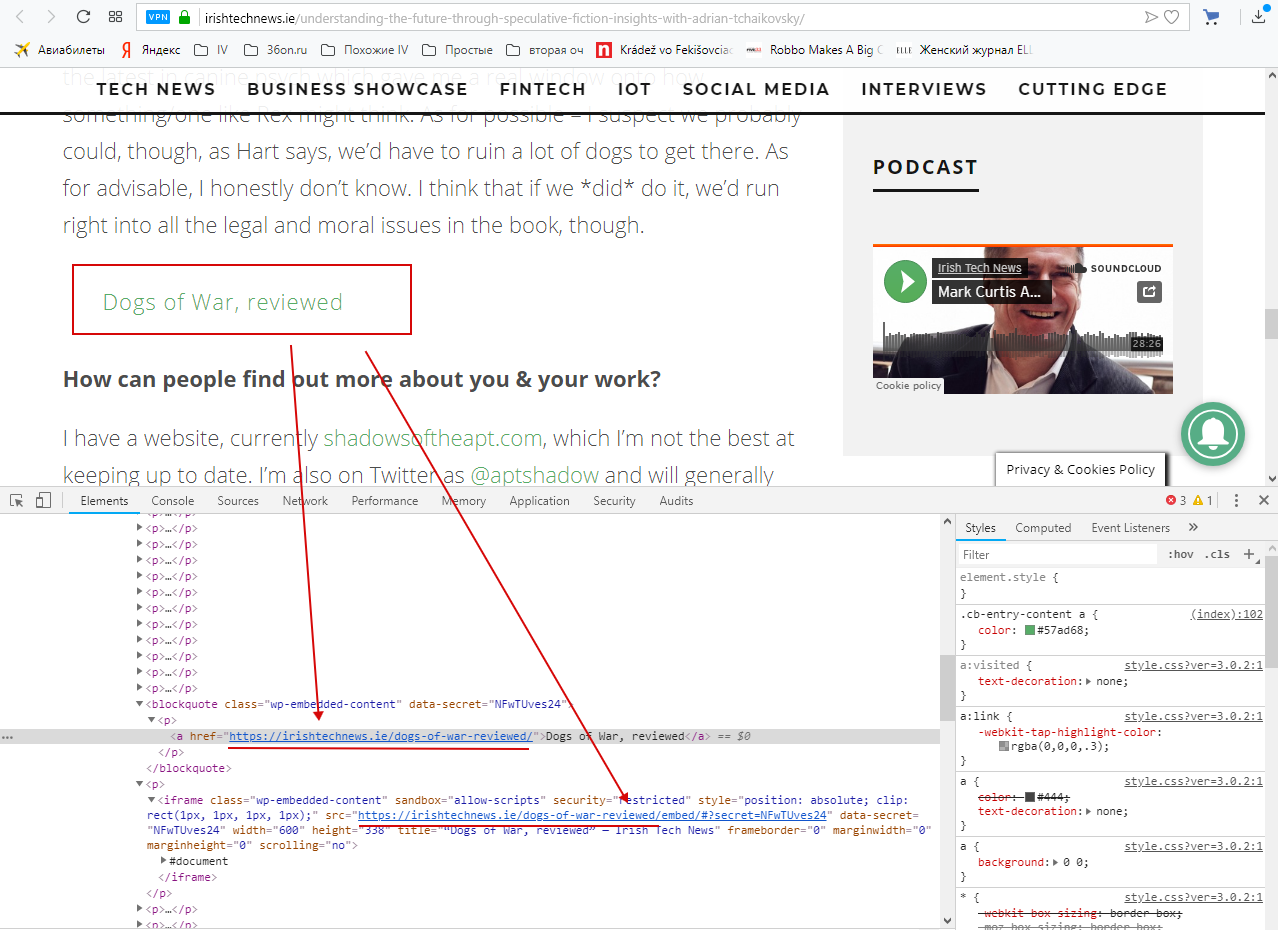Open the speed dial grid icon
This screenshot has height=930, width=1278.
point(115,17)
